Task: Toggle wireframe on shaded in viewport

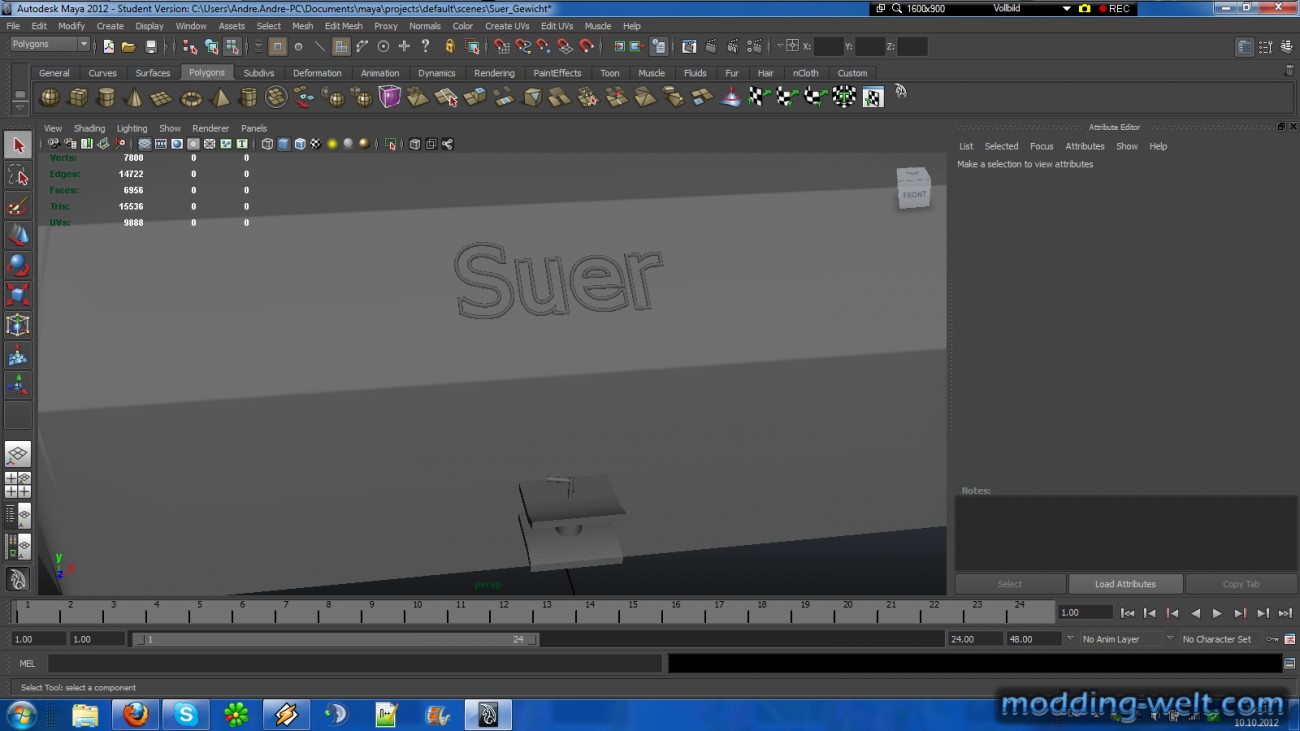Action: click(299, 144)
